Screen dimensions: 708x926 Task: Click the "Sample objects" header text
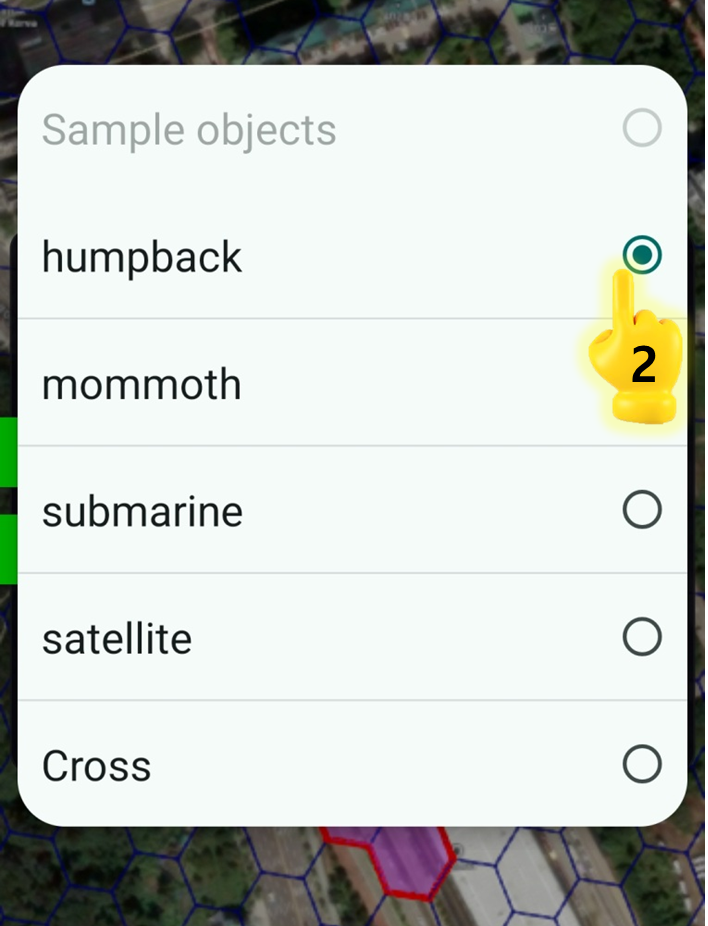tap(189, 130)
